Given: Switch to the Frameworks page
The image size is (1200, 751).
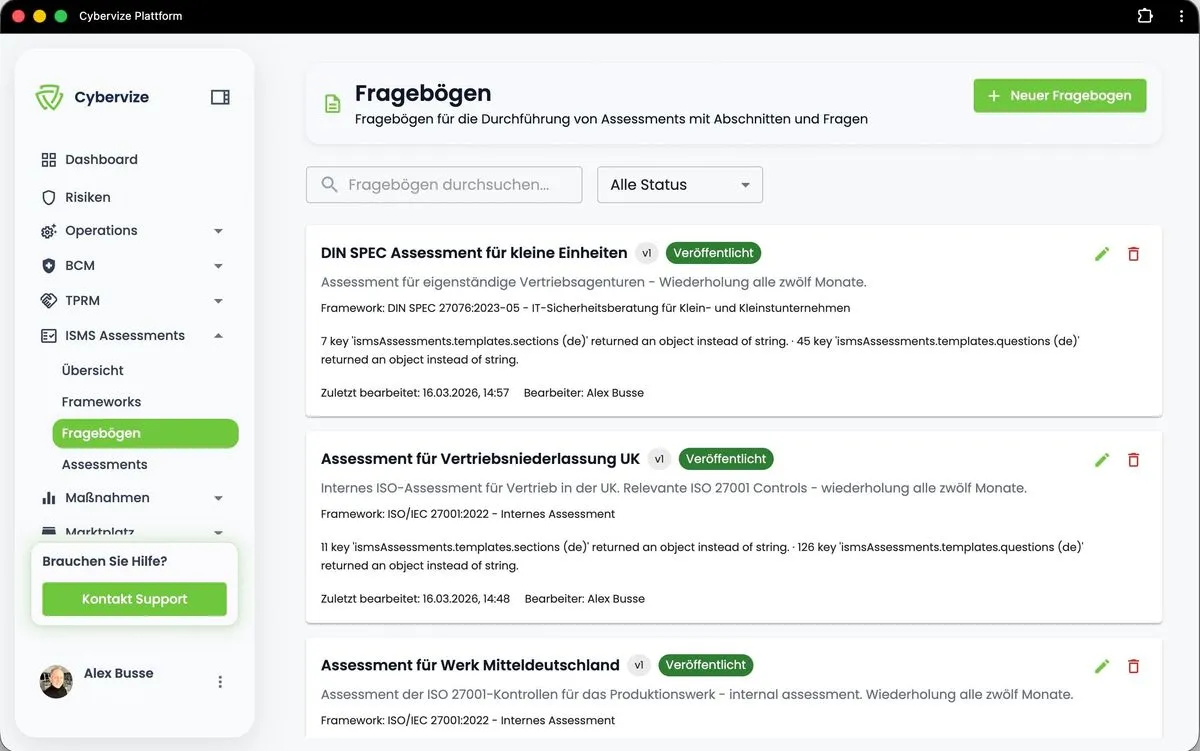Looking at the screenshot, I should 101,401.
